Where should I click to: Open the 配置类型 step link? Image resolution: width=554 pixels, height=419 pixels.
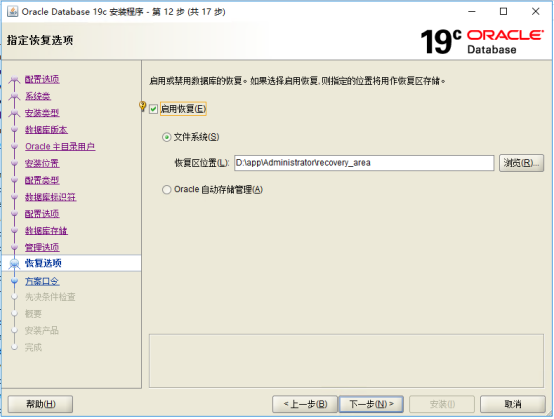(42, 180)
